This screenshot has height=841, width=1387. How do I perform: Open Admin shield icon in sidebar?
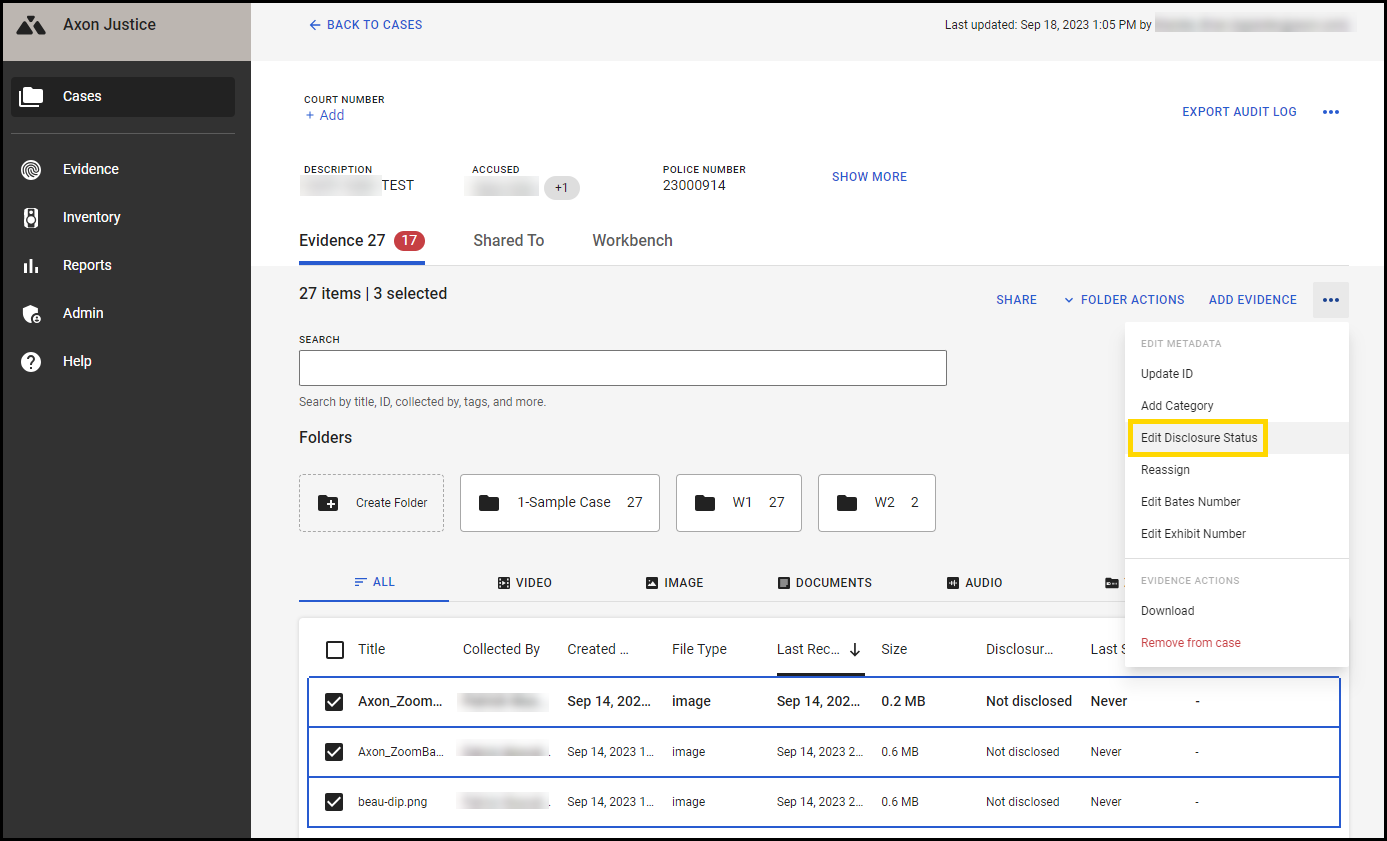[x=32, y=314]
